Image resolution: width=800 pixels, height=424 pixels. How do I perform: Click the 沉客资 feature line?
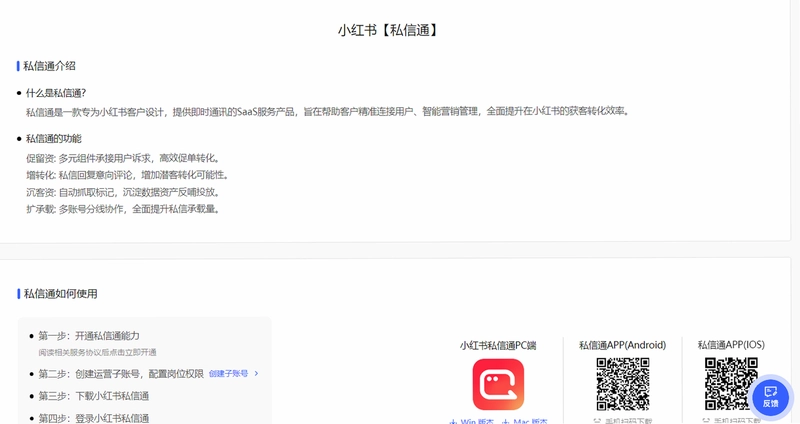(123, 192)
